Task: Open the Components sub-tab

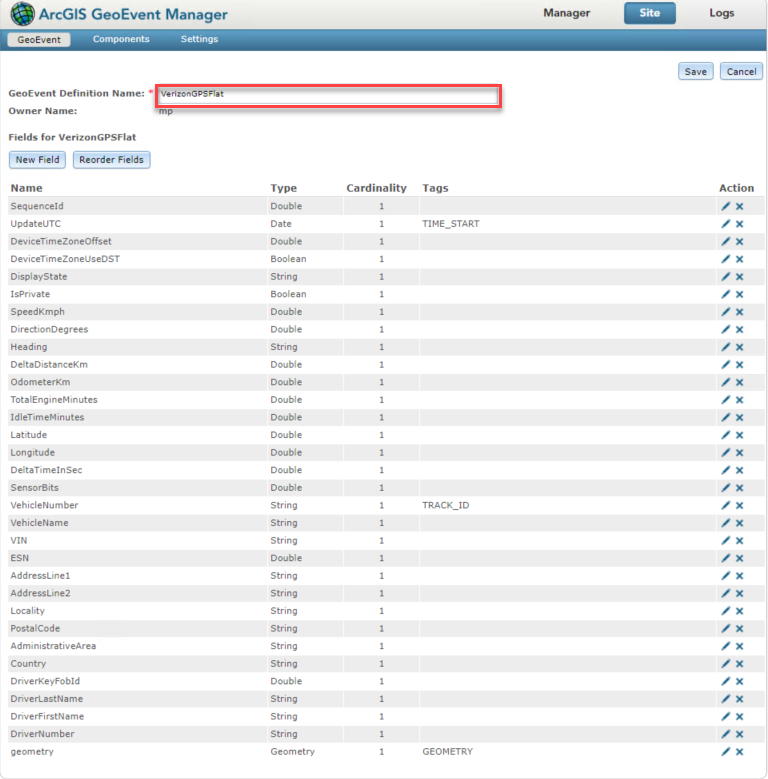Action: tap(121, 39)
